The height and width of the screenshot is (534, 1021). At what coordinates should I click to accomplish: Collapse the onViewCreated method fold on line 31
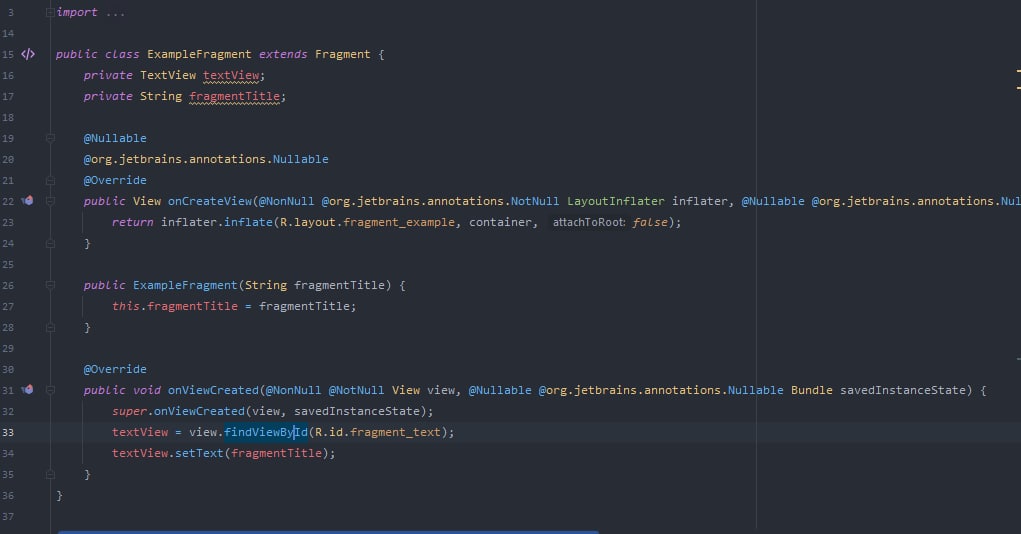point(50,390)
